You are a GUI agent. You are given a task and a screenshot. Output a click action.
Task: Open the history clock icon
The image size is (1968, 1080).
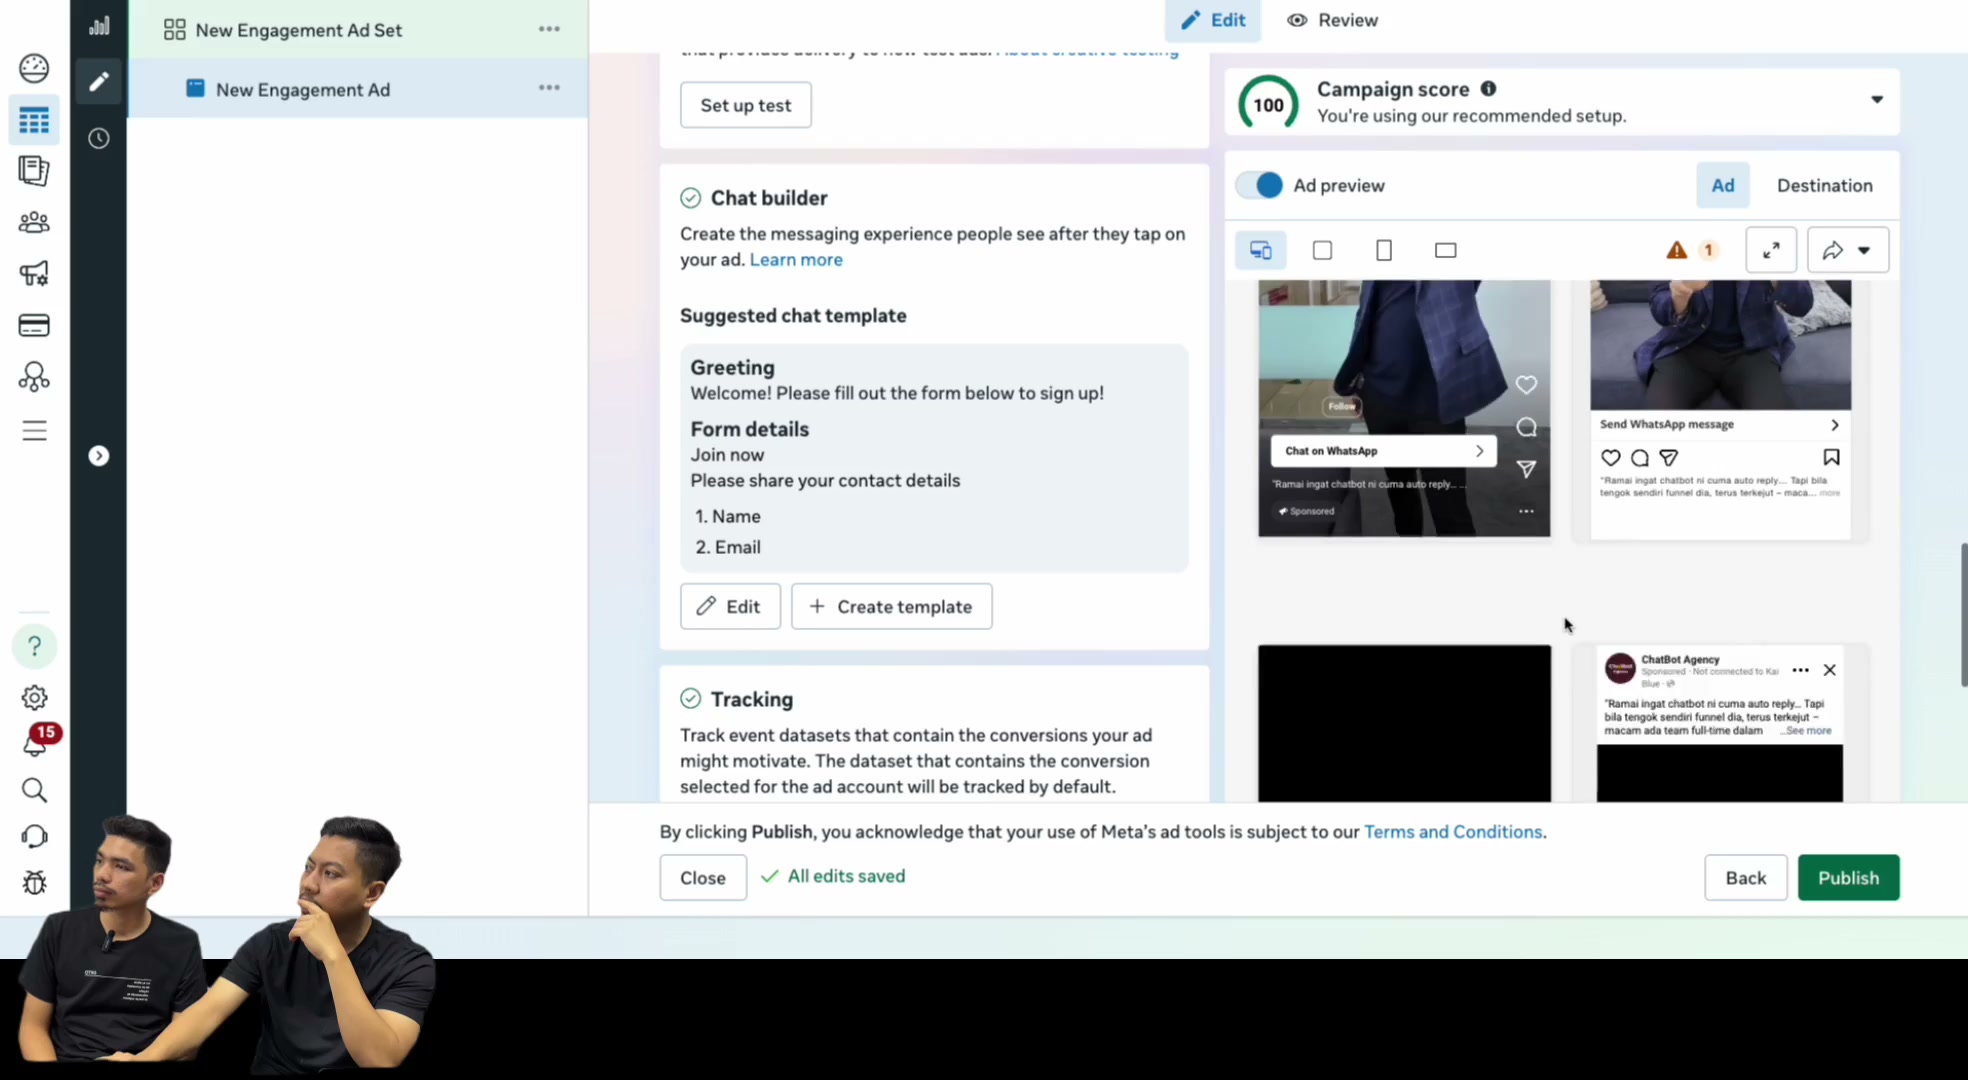[98, 138]
